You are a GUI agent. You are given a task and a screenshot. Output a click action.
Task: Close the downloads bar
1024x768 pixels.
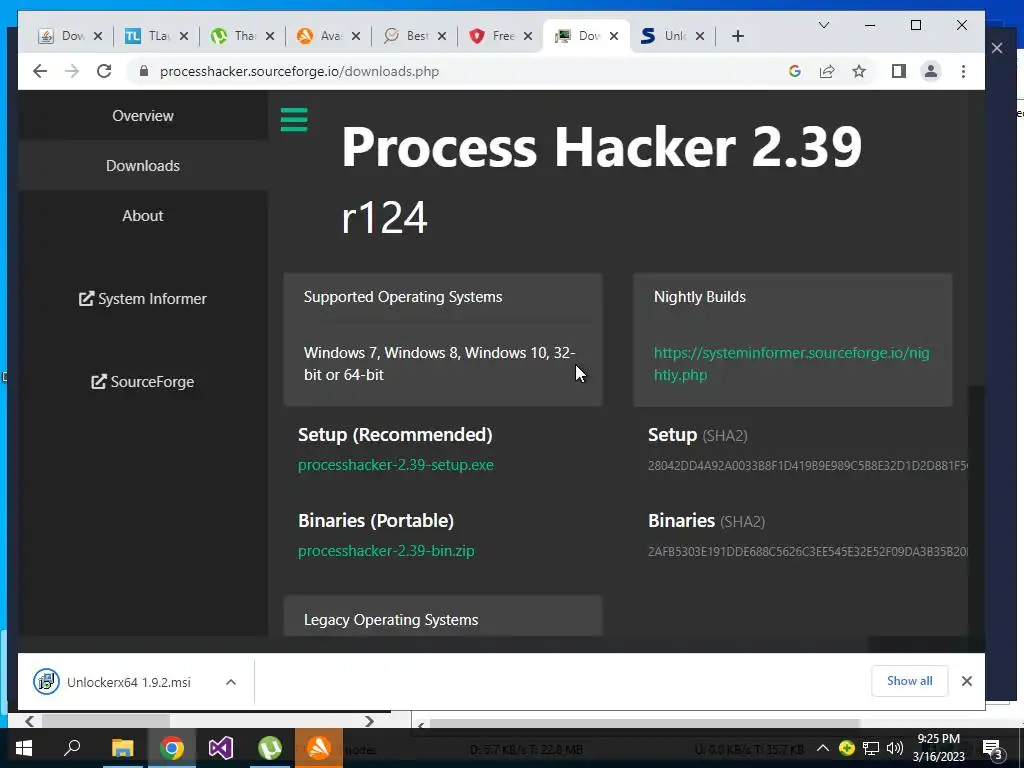(967, 681)
